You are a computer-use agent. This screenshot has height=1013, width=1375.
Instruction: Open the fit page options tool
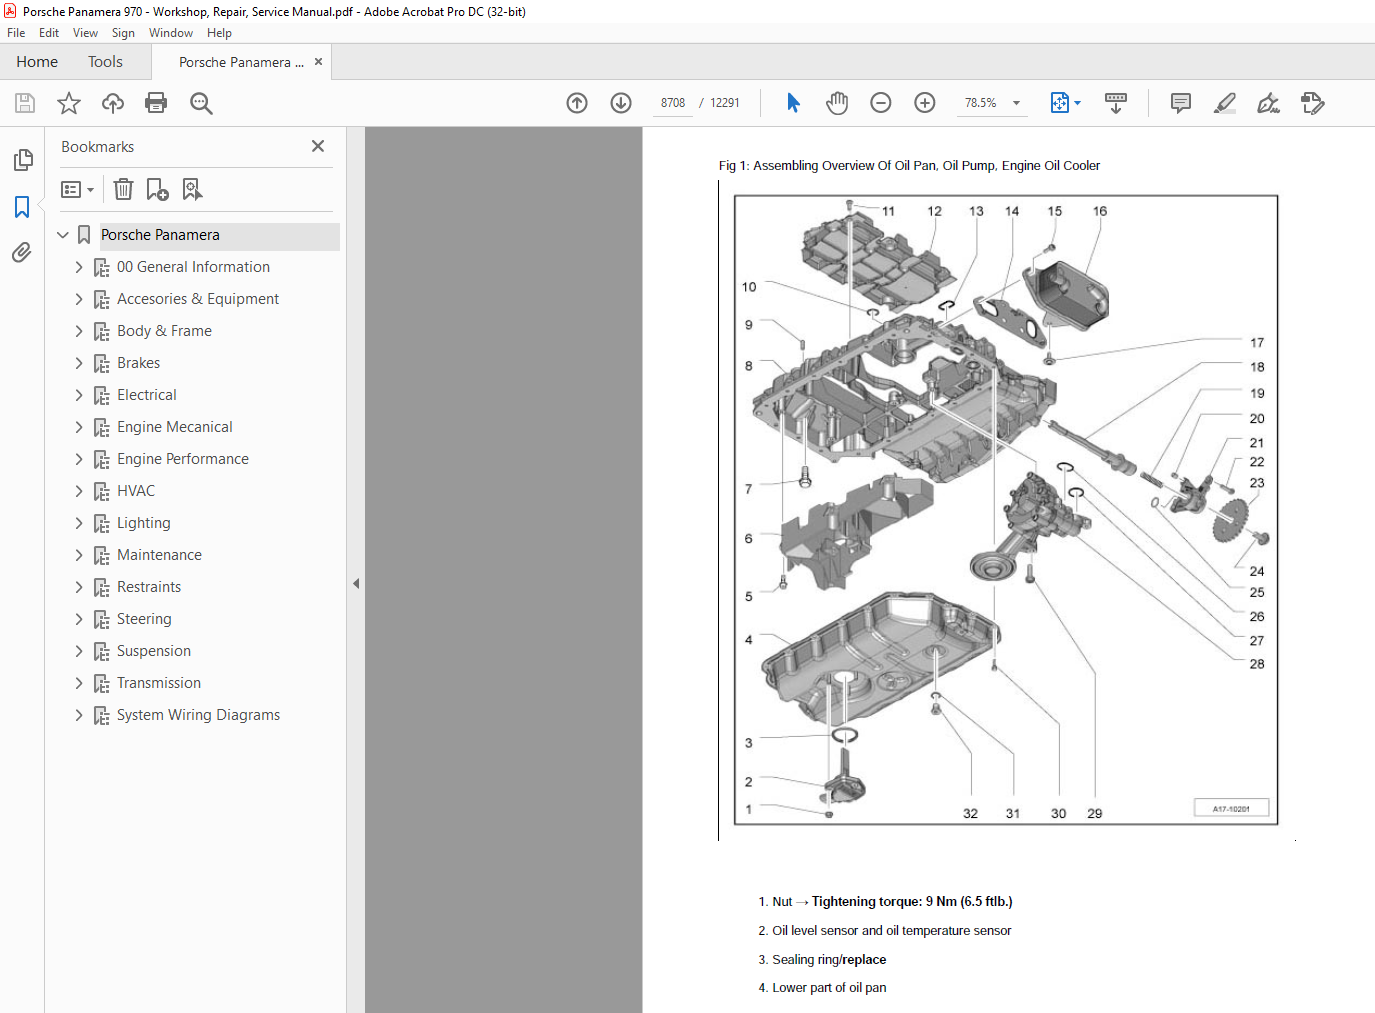pyautogui.click(x=1065, y=103)
